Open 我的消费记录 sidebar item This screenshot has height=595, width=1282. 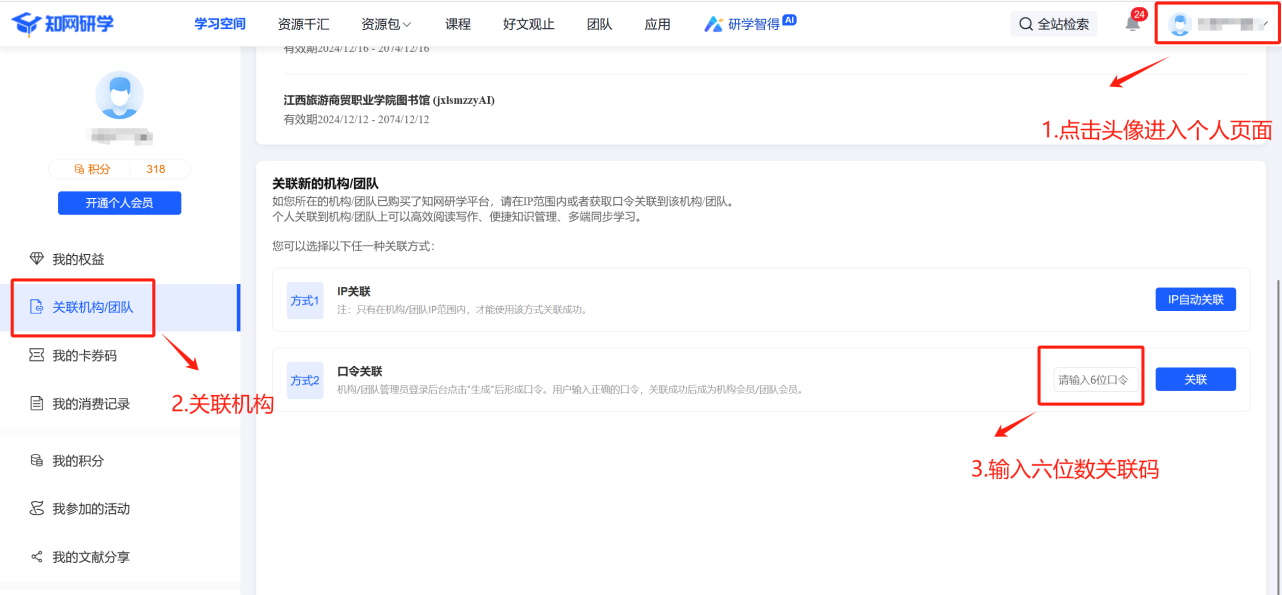coord(90,404)
